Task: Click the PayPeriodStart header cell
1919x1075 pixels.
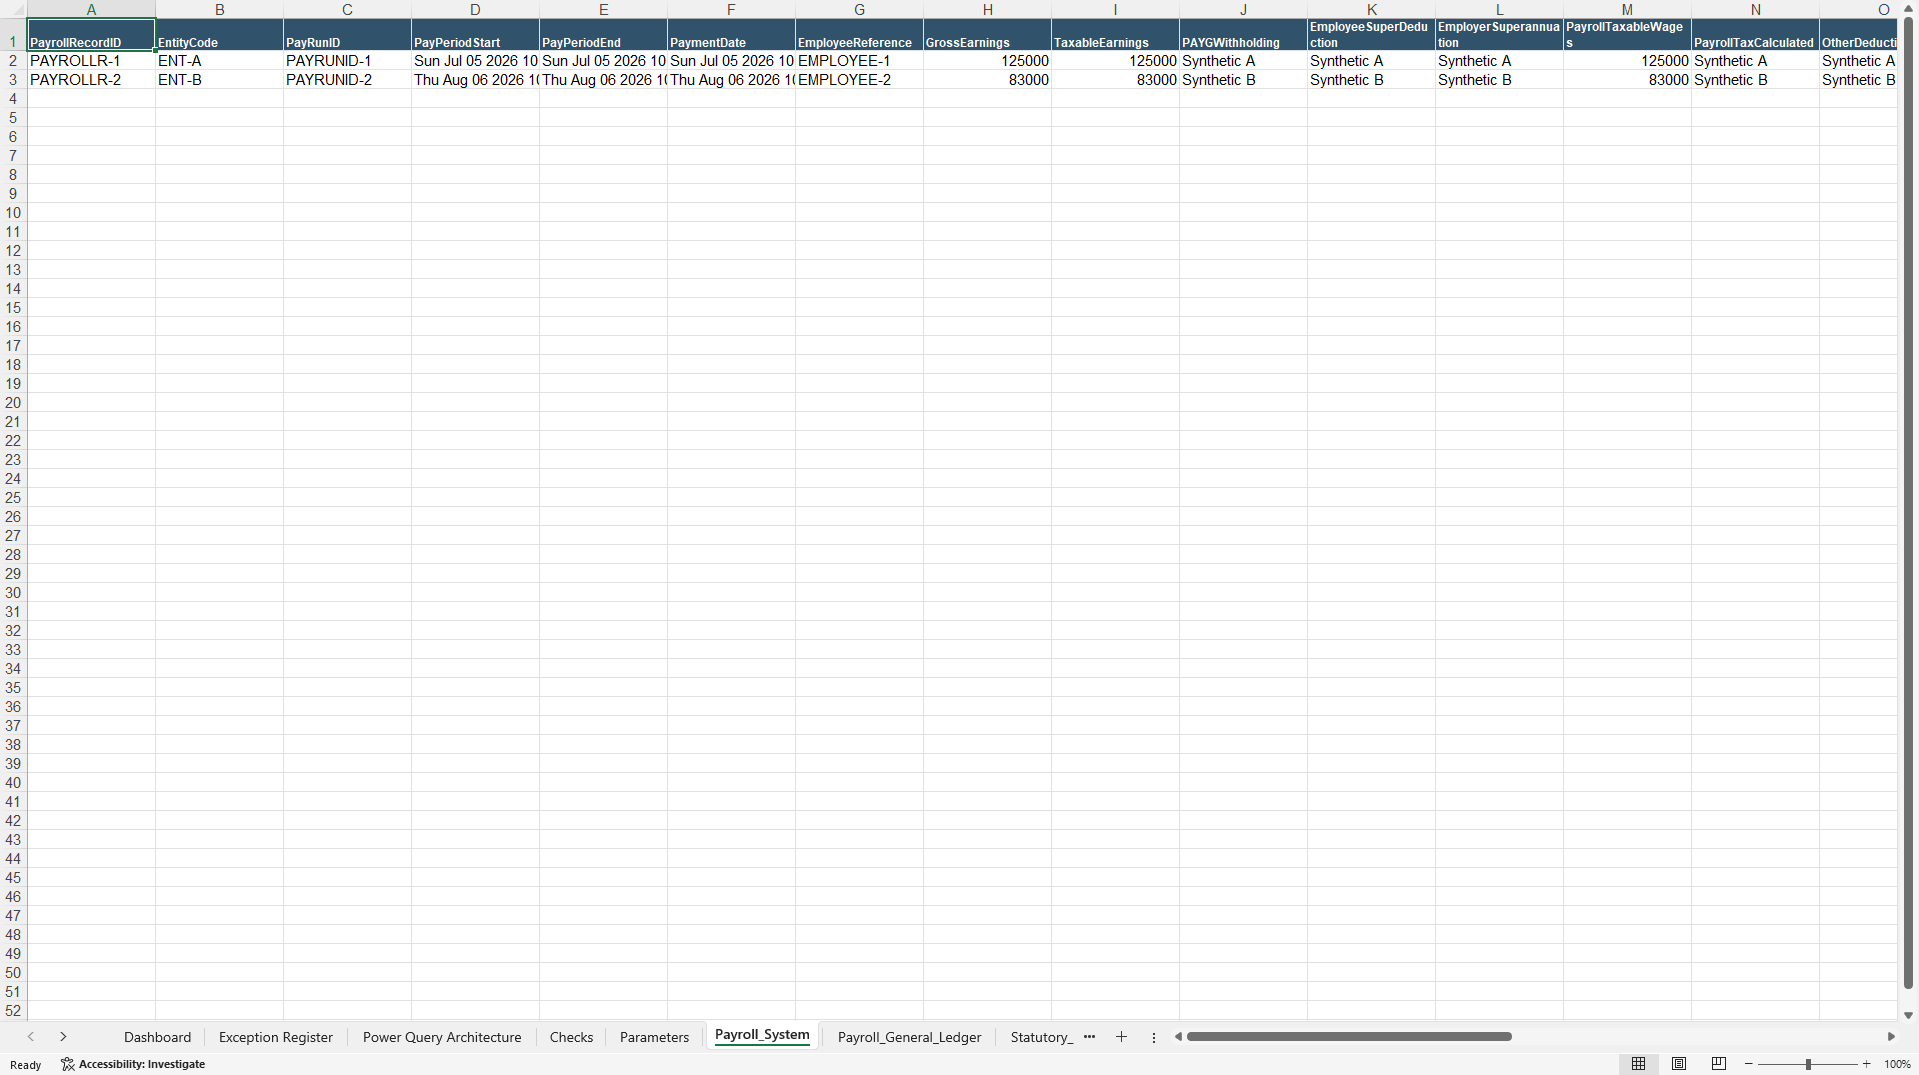Action: 475,35
